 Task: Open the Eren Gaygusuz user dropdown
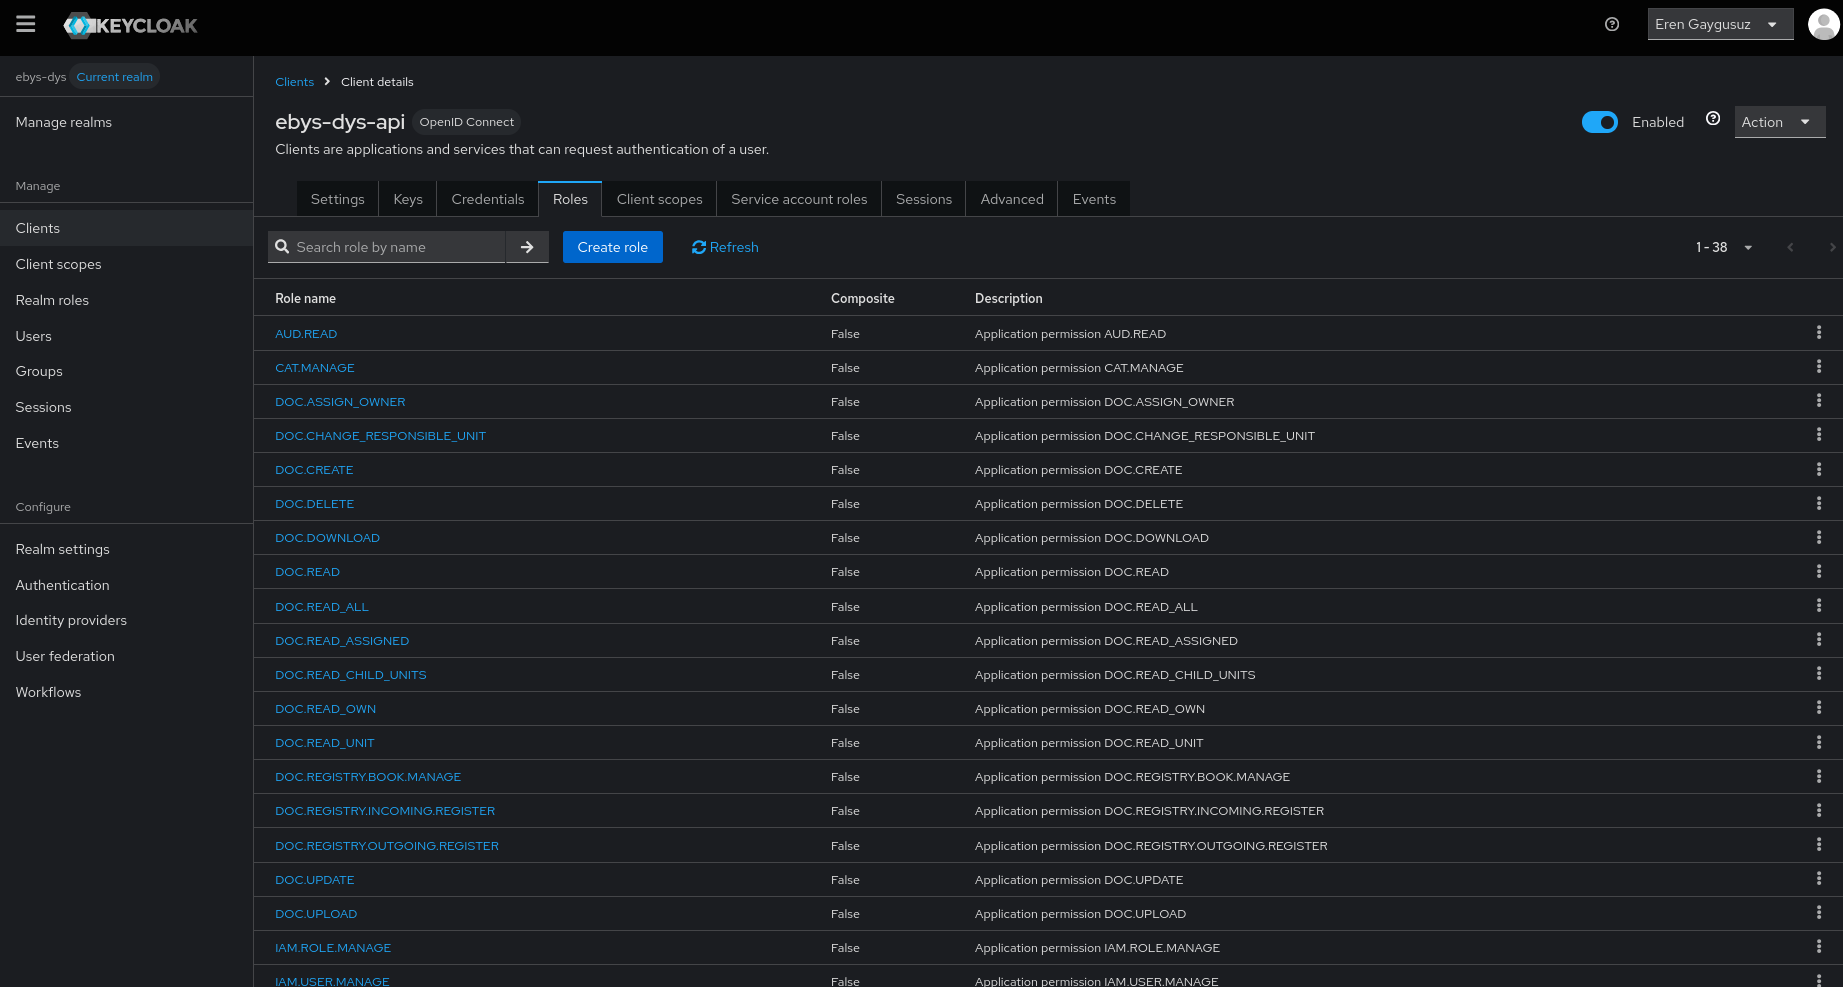(x=1720, y=24)
